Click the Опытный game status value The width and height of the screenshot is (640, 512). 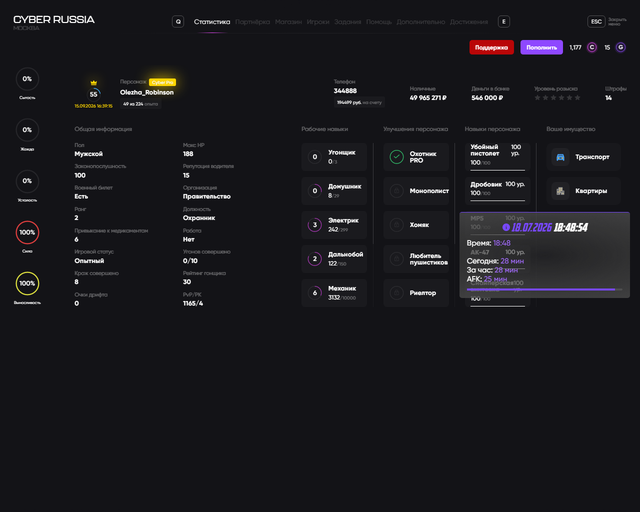click(89, 261)
